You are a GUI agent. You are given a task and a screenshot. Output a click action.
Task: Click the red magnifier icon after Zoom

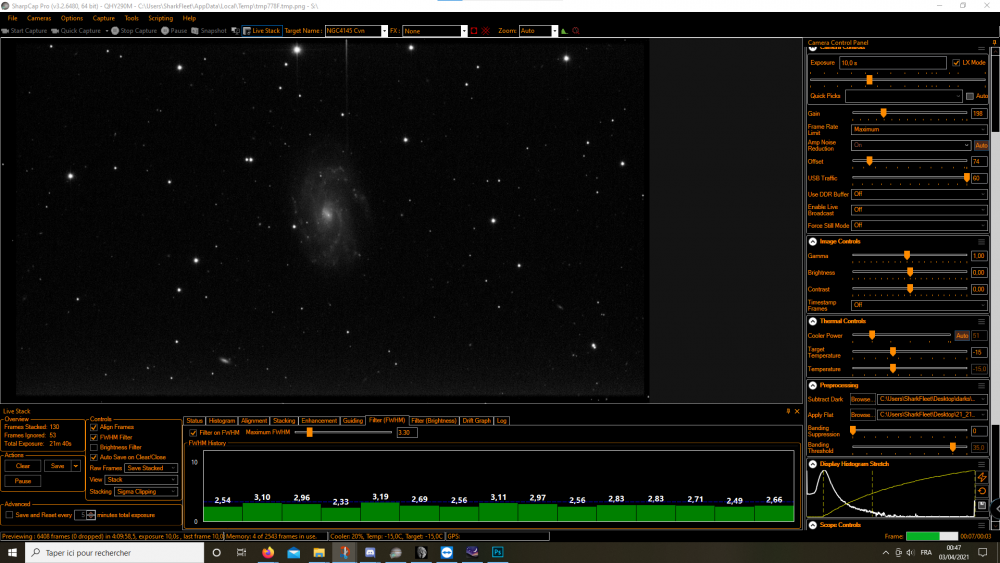(576, 31)
